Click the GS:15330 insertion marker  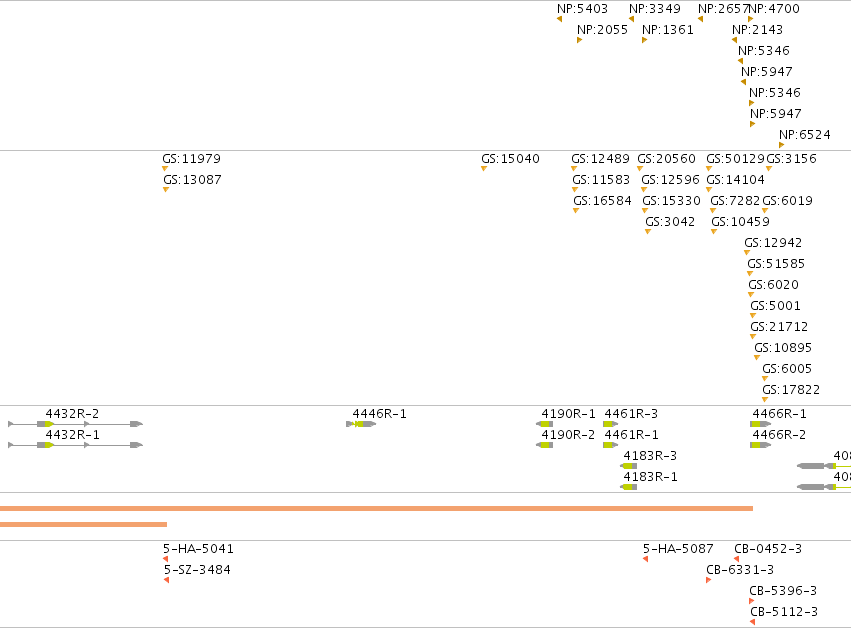[645, 211]
